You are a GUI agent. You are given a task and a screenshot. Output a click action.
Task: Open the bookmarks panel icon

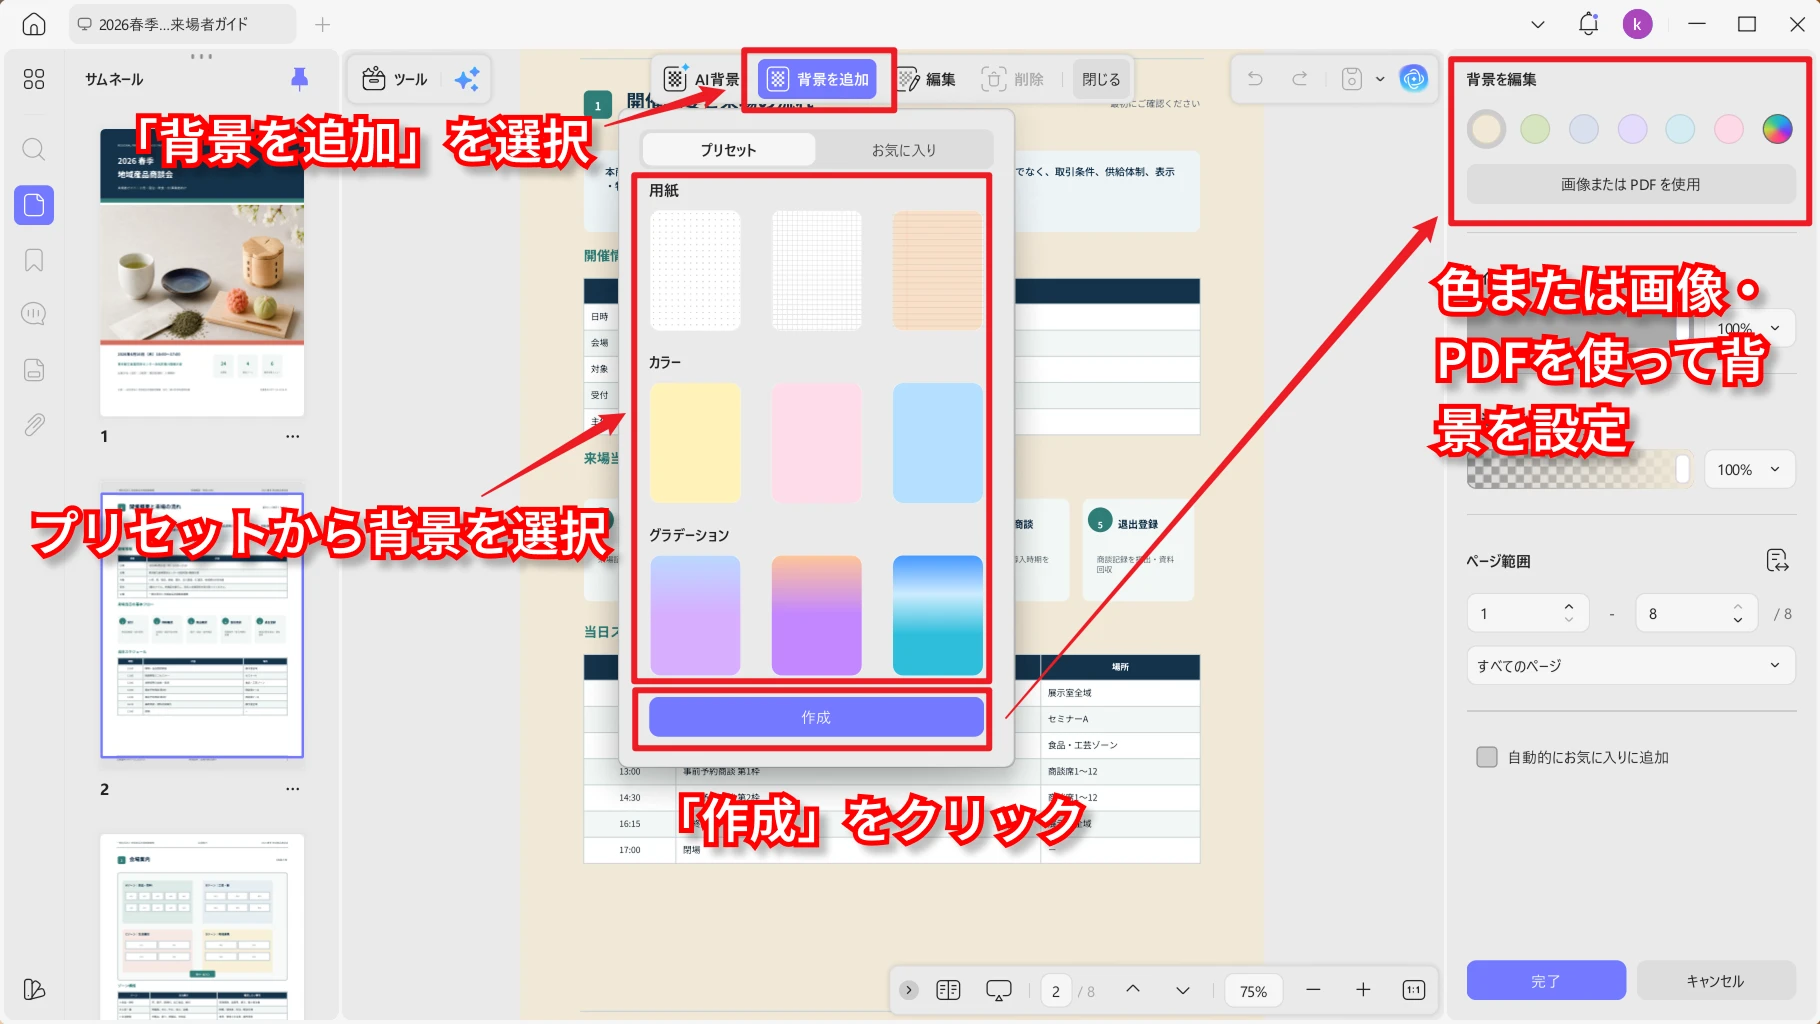click(34, 260)
